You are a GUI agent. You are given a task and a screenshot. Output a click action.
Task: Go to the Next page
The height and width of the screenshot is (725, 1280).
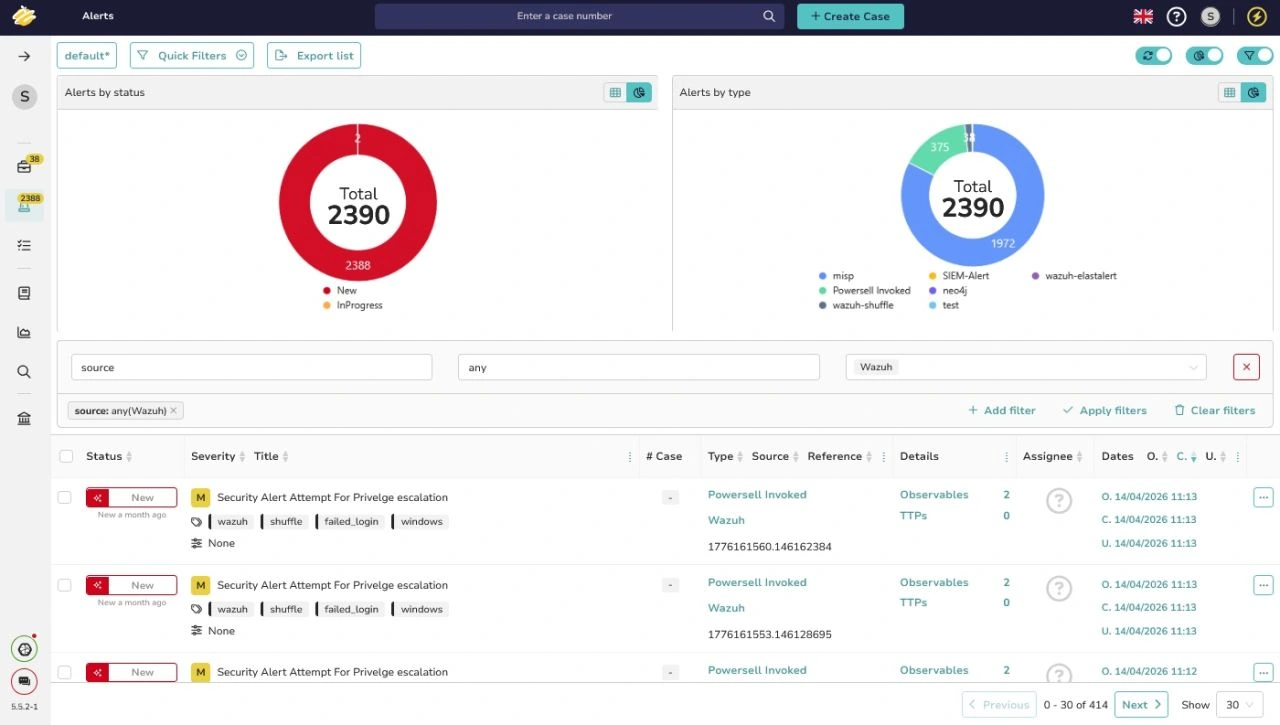pyautogui.click(x=1141, y=705)
